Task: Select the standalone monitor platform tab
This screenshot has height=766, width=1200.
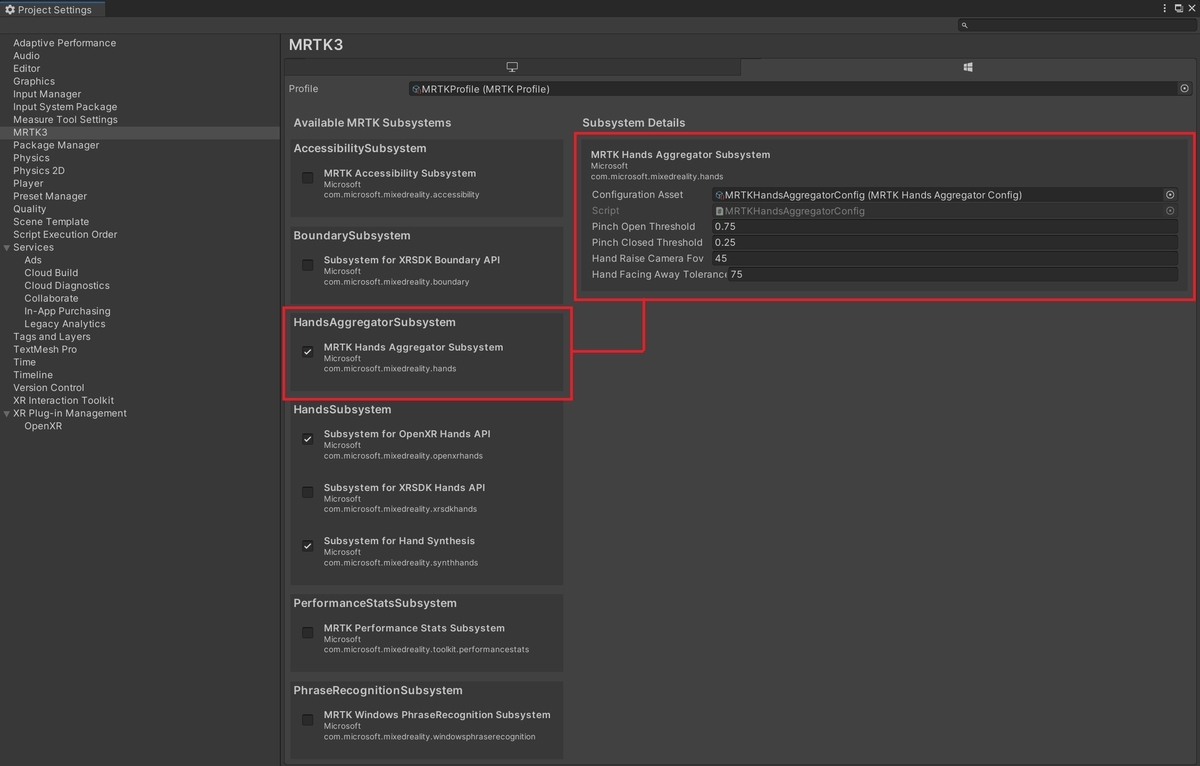Action: tap(512, 67)
